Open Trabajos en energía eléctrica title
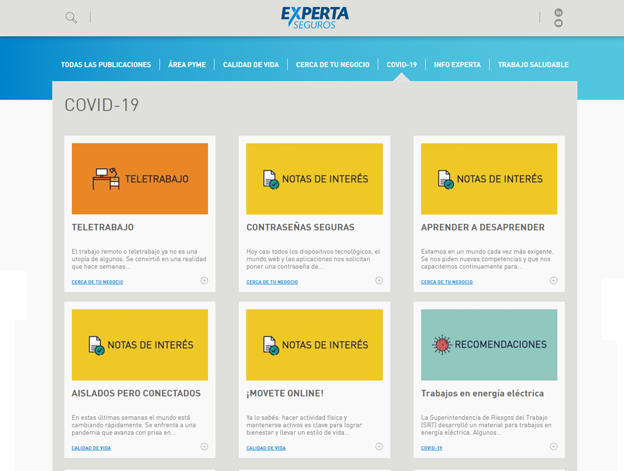The image size is (624, 471). click(482, 393)
